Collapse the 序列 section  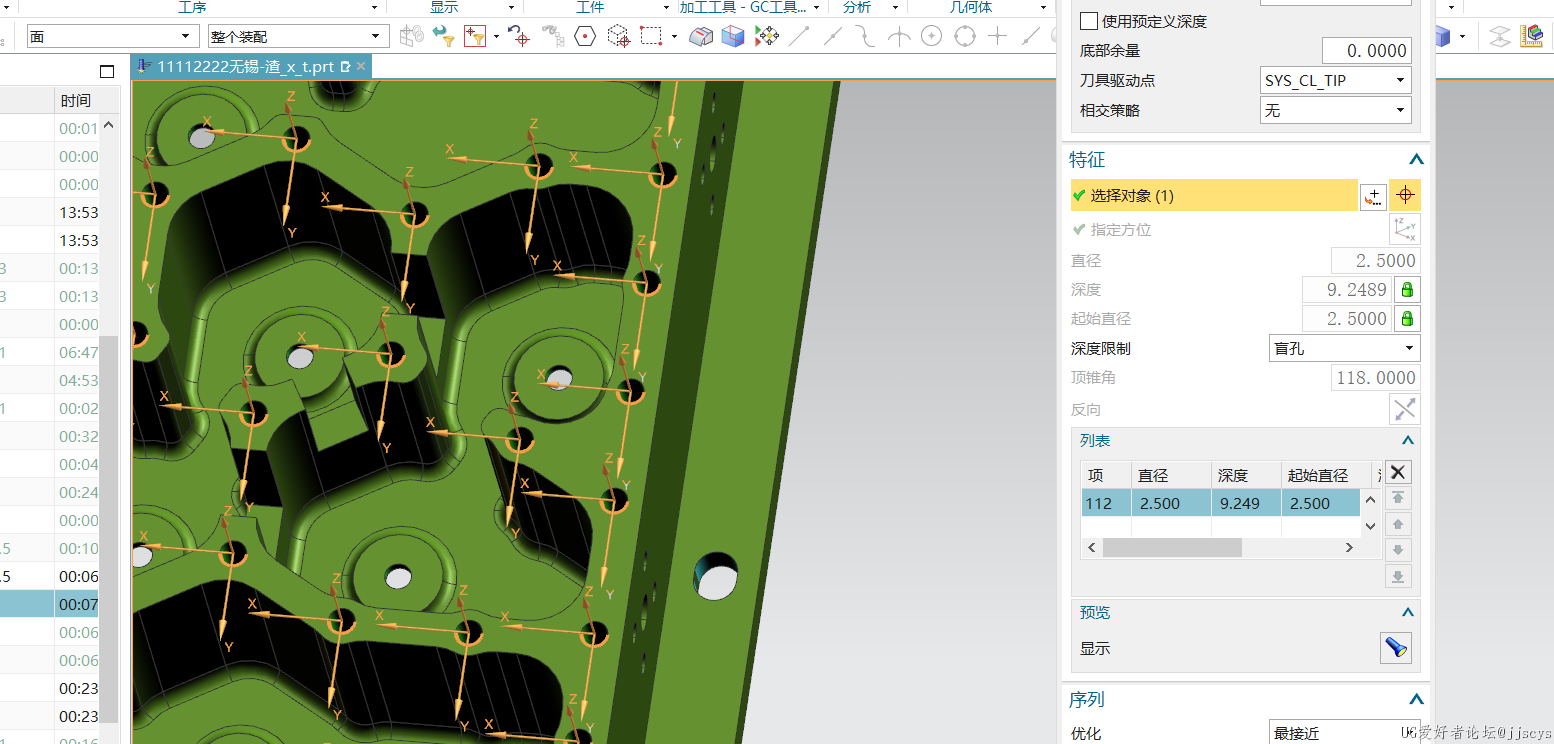click(1416, 700)
